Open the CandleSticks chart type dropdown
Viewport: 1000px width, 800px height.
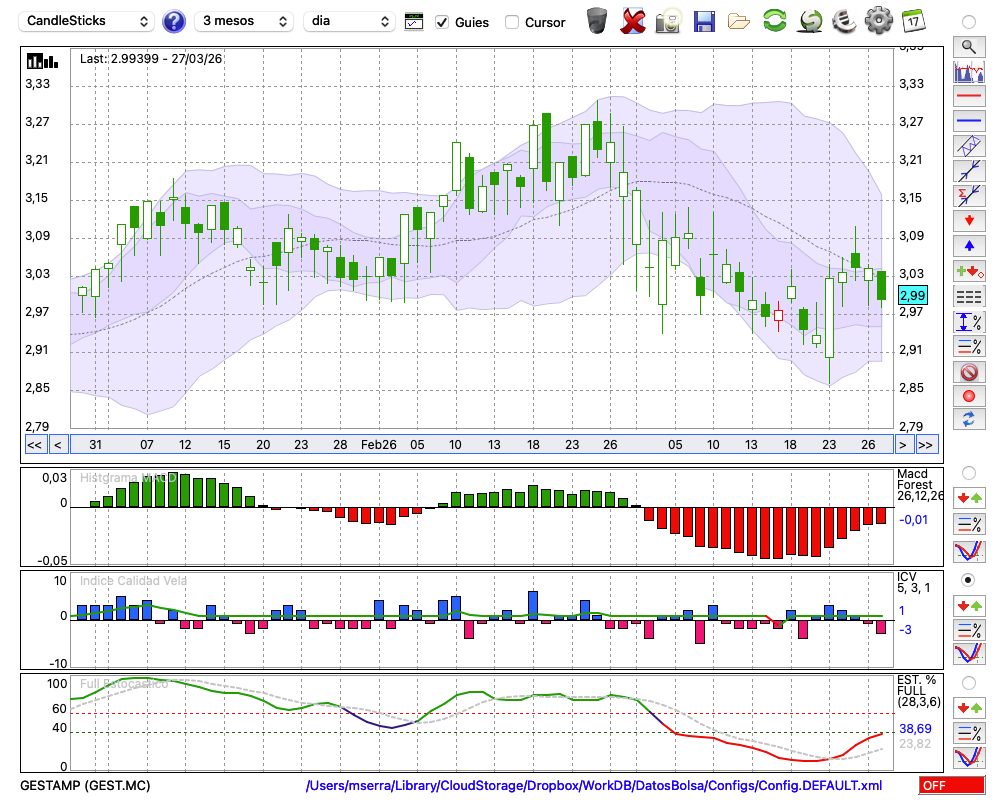88,21
